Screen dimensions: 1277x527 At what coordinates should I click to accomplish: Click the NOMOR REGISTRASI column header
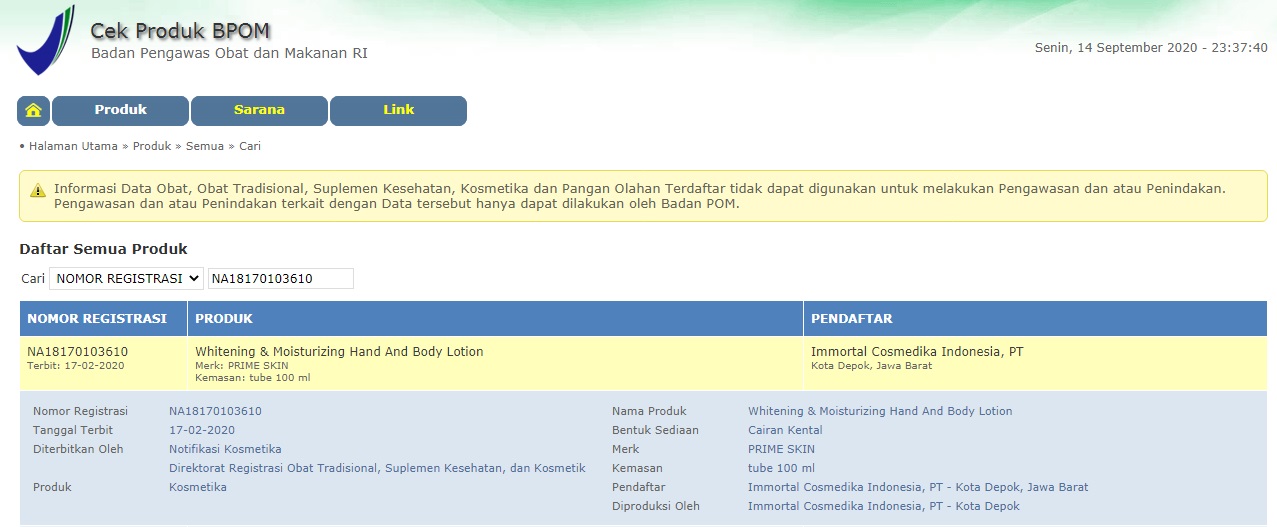[x=97, y=319]
